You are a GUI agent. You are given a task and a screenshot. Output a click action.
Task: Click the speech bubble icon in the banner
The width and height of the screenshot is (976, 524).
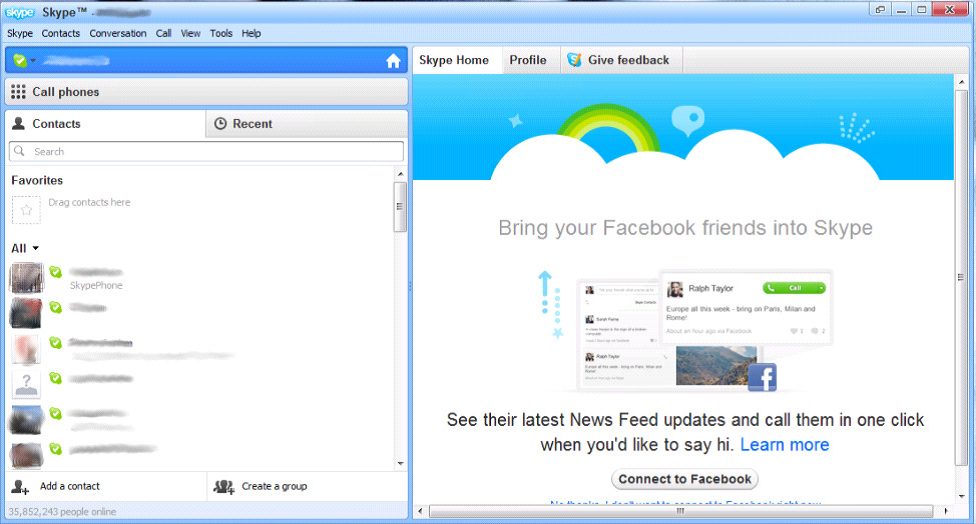pyautogui.click(x=688, y=120)
